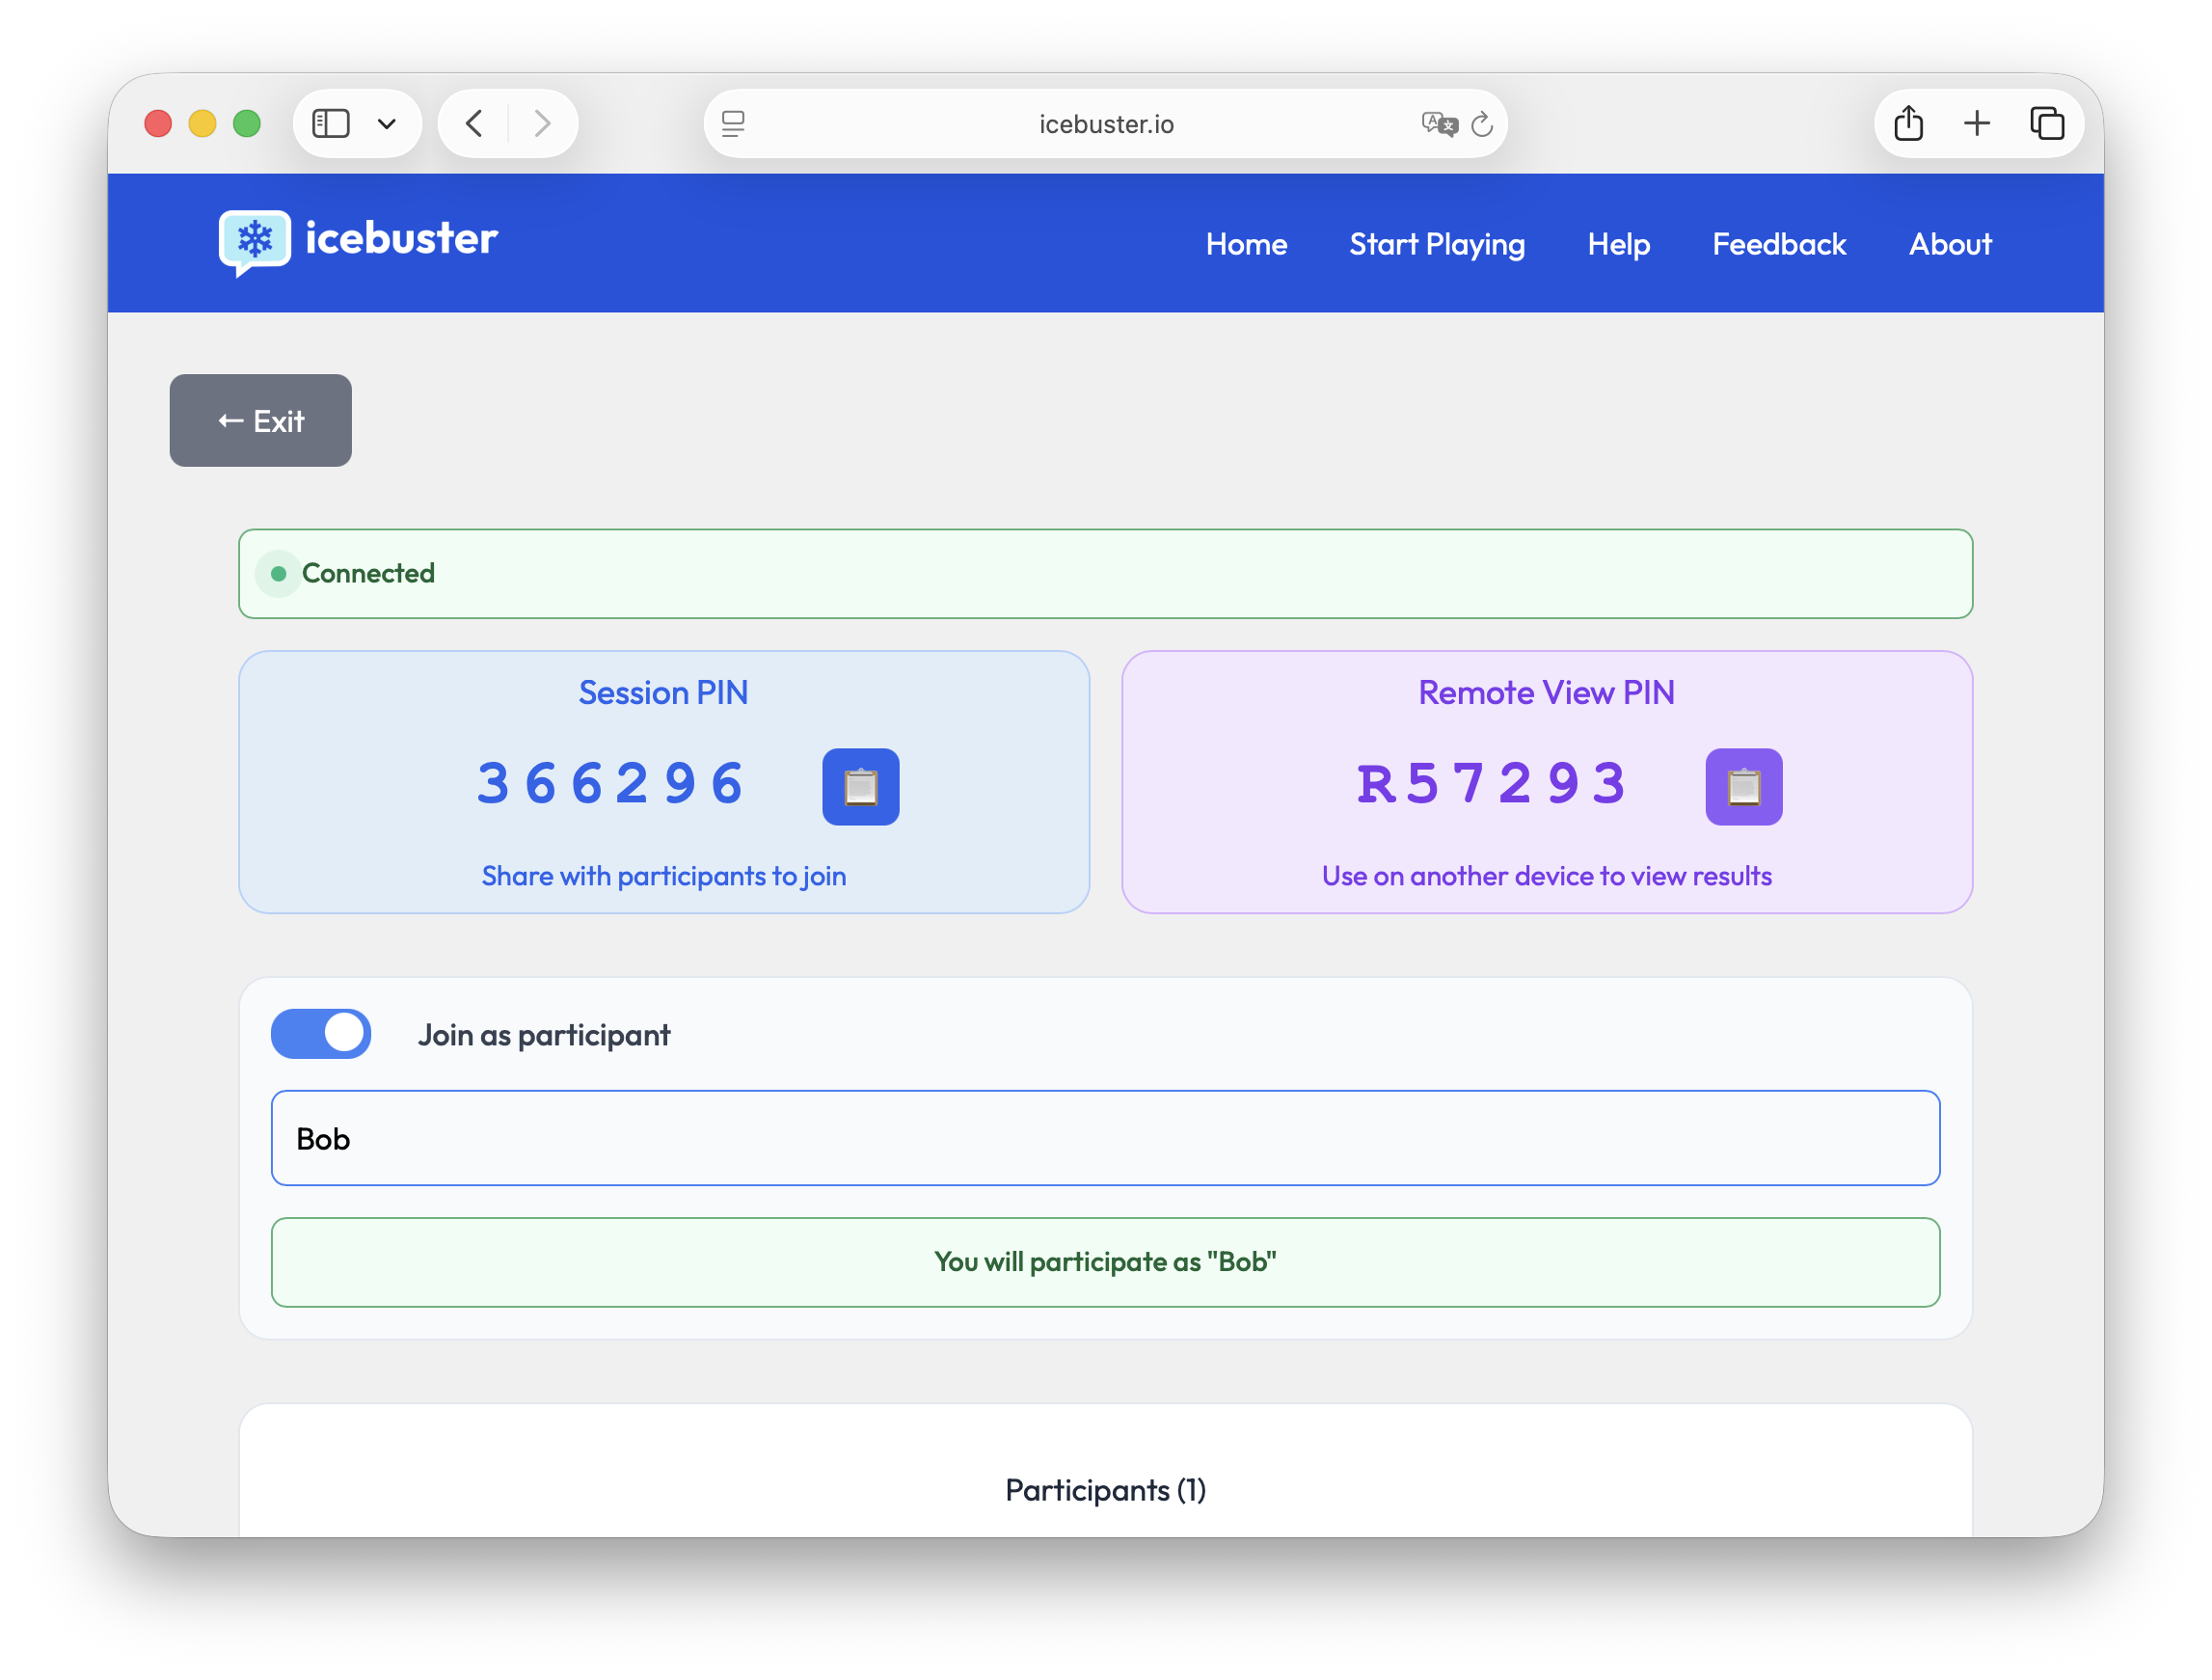Go back with browser back arrow
The height and width of the screenshot is (1680, 2212).
pyautogui.click(x=475, y=124)
